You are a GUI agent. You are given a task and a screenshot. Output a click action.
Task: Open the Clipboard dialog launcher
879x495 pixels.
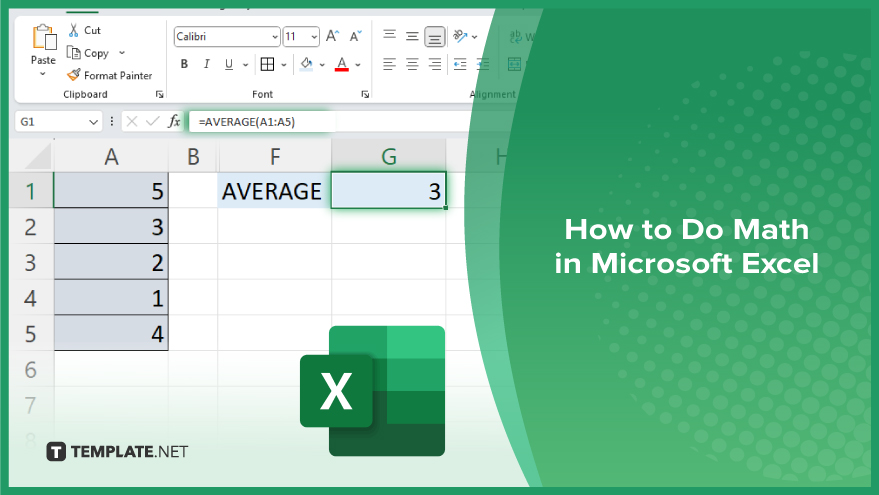pyautogui.click(x=159, y=94)
